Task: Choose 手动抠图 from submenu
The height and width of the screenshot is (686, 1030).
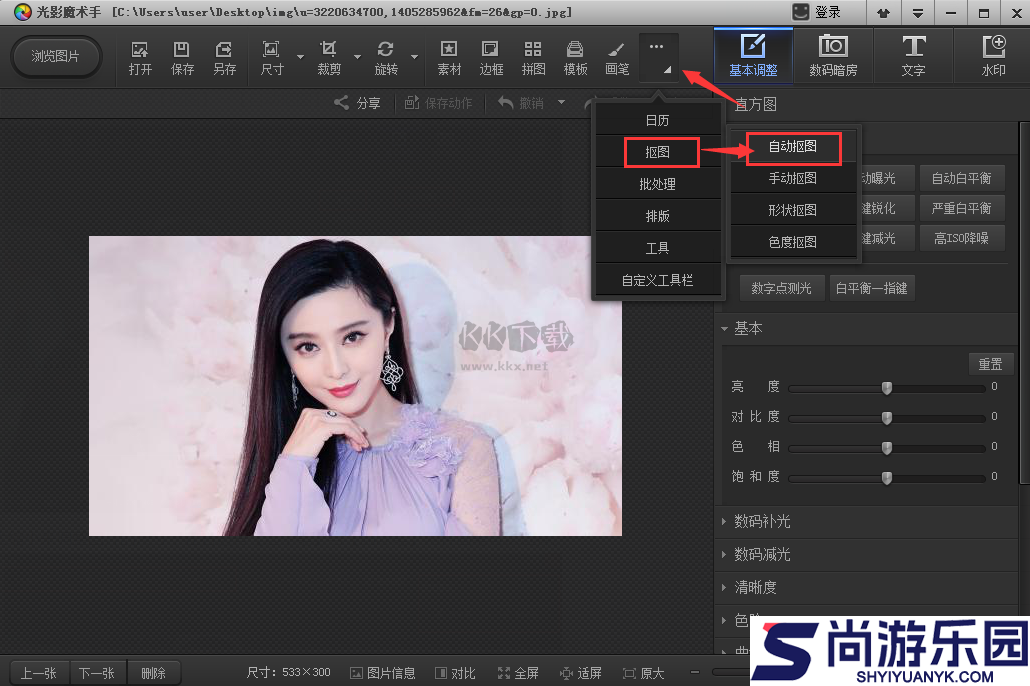Action: coord(793,178)
